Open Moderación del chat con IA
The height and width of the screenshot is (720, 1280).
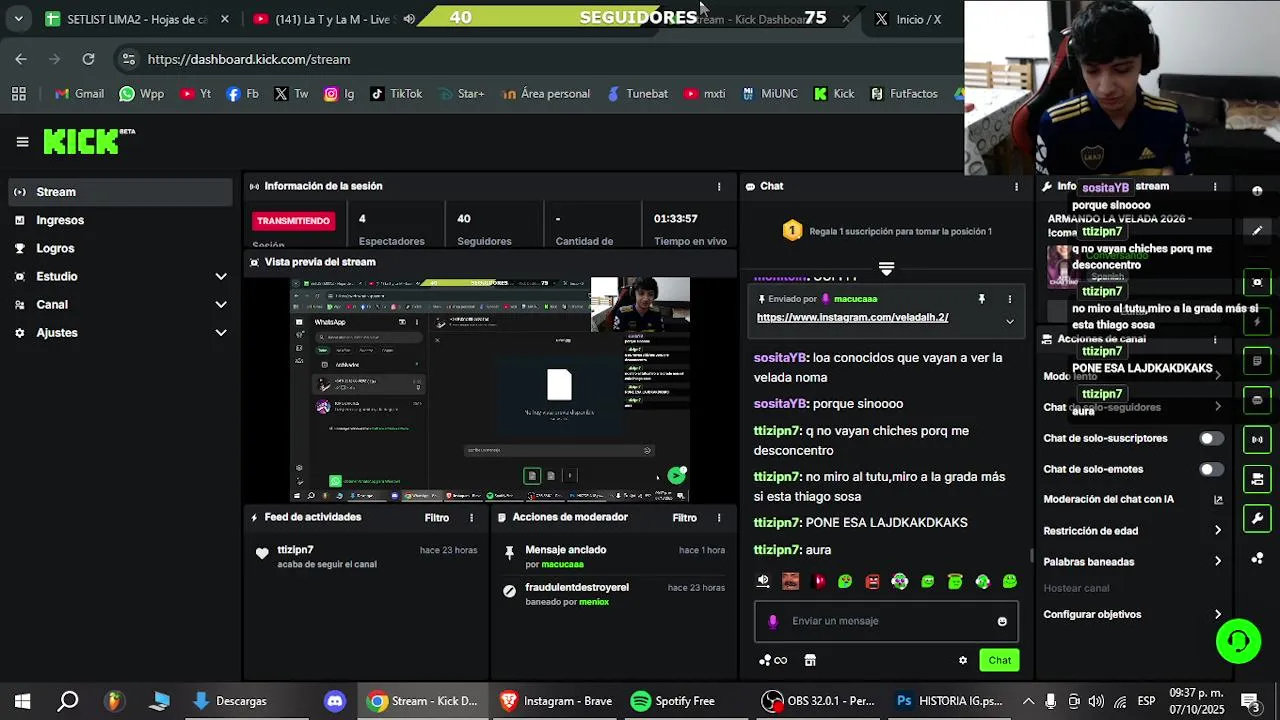coord(1133,500)
